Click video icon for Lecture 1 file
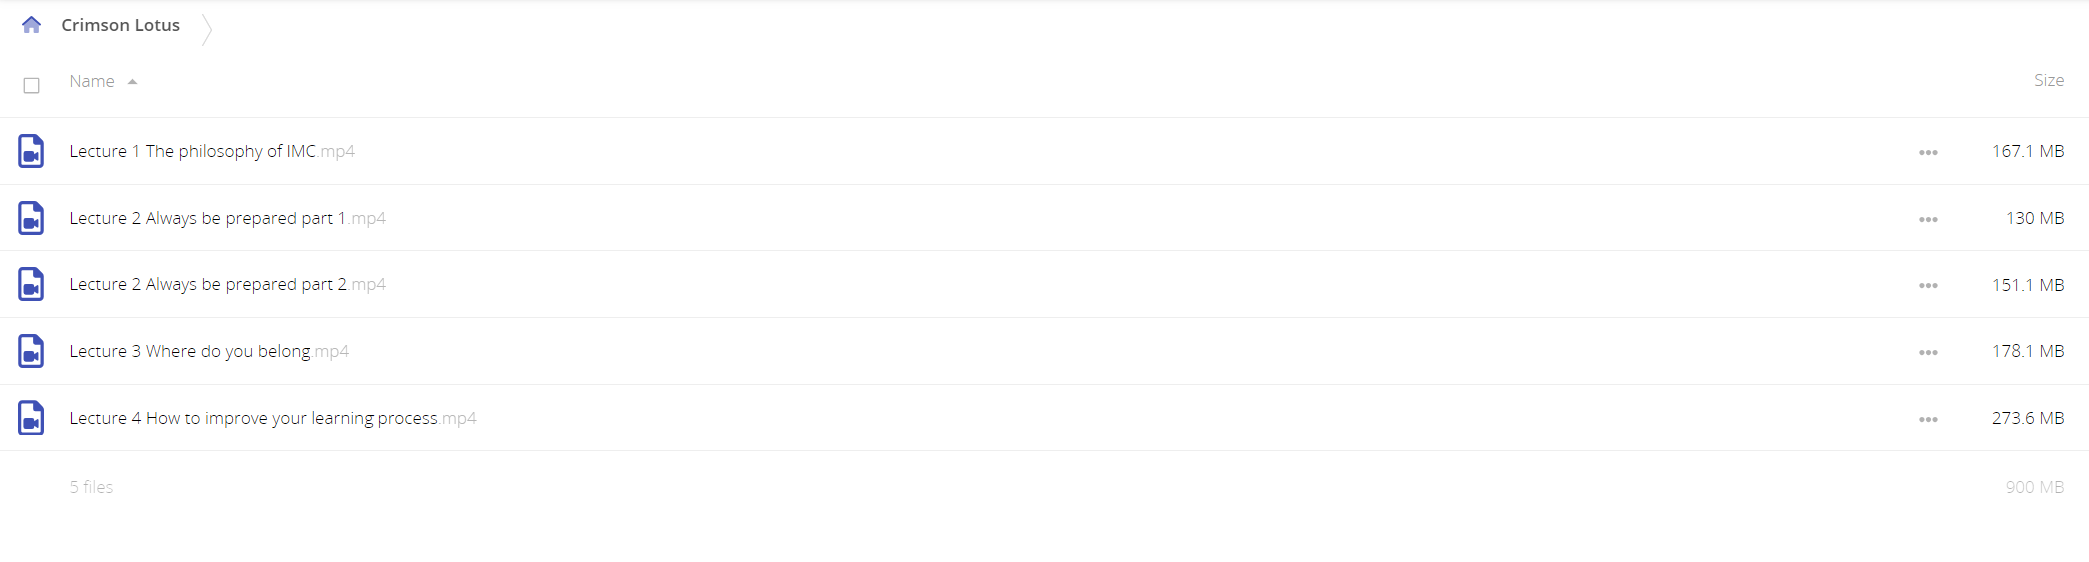The width and height of the screenshot is (2089, 562). pos(31,151)
